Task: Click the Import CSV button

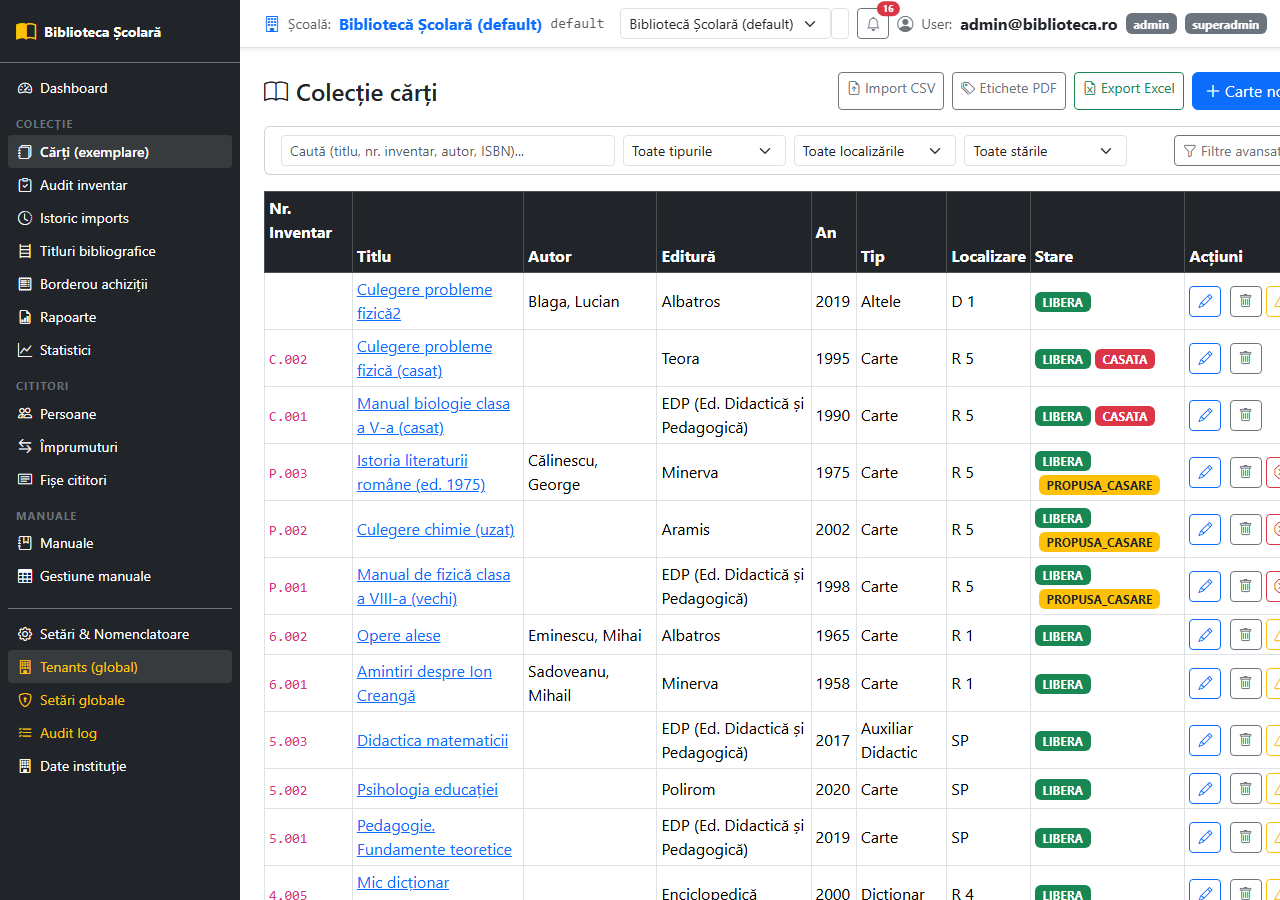Action: point(891,90)
